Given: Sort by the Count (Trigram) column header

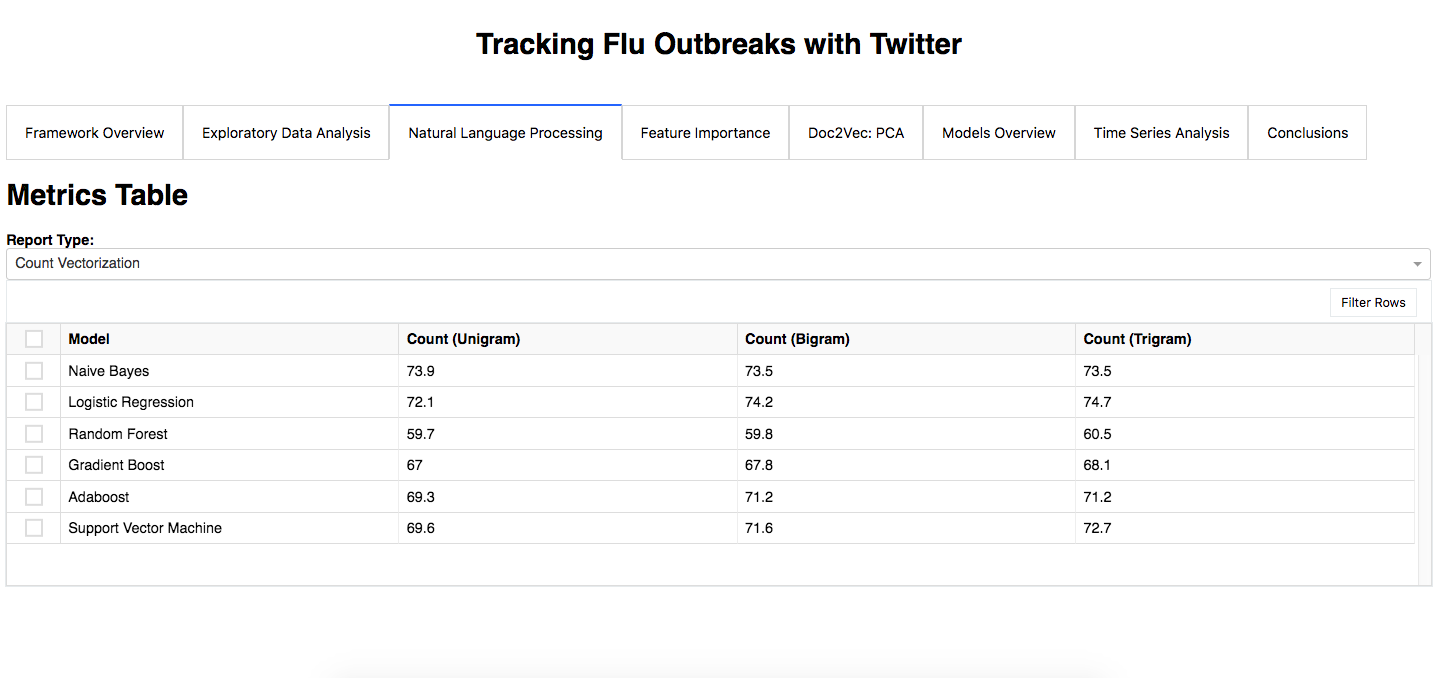Looking at the screenshot, I should point(1245,339).
